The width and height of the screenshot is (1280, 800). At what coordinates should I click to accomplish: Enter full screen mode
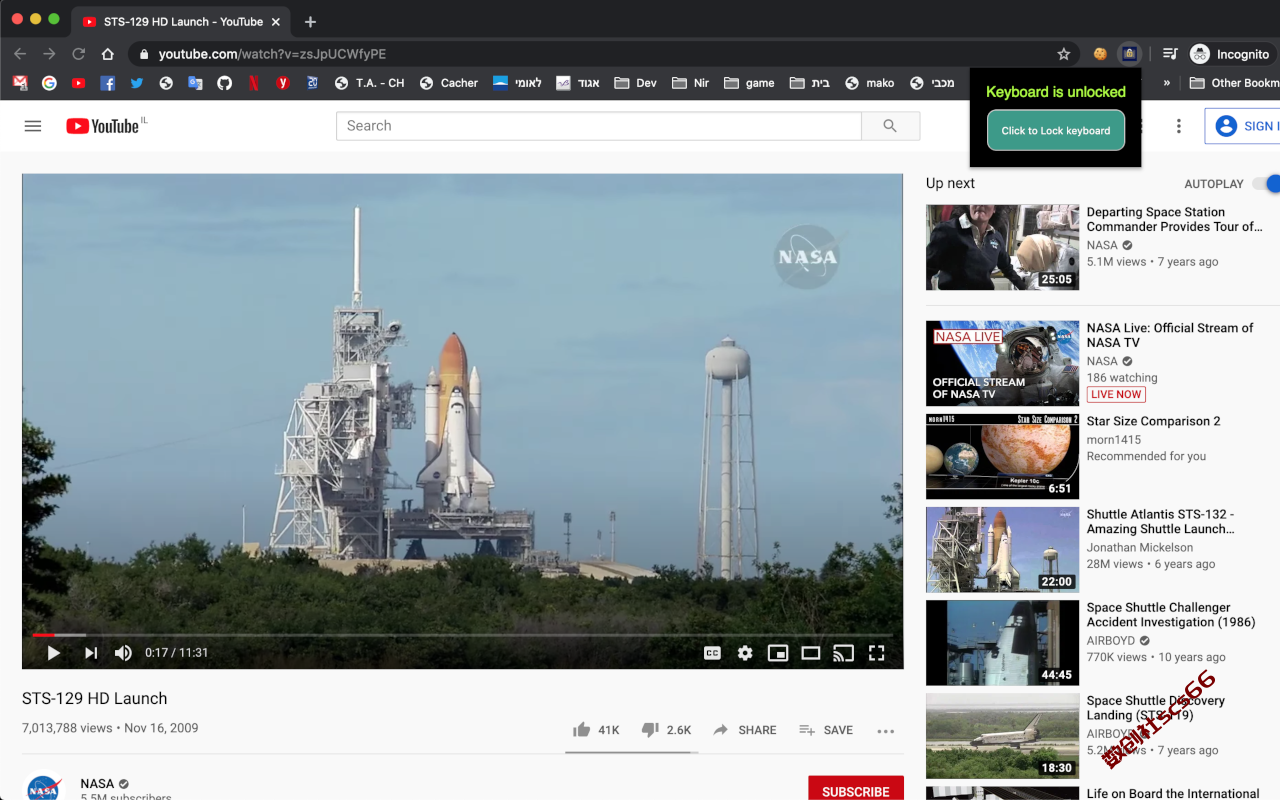coord(877,653)
